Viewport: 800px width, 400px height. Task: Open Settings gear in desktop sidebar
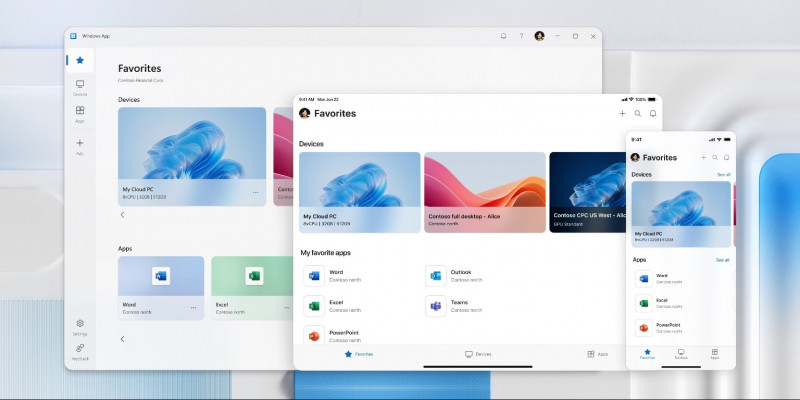[x=80, y=327]
